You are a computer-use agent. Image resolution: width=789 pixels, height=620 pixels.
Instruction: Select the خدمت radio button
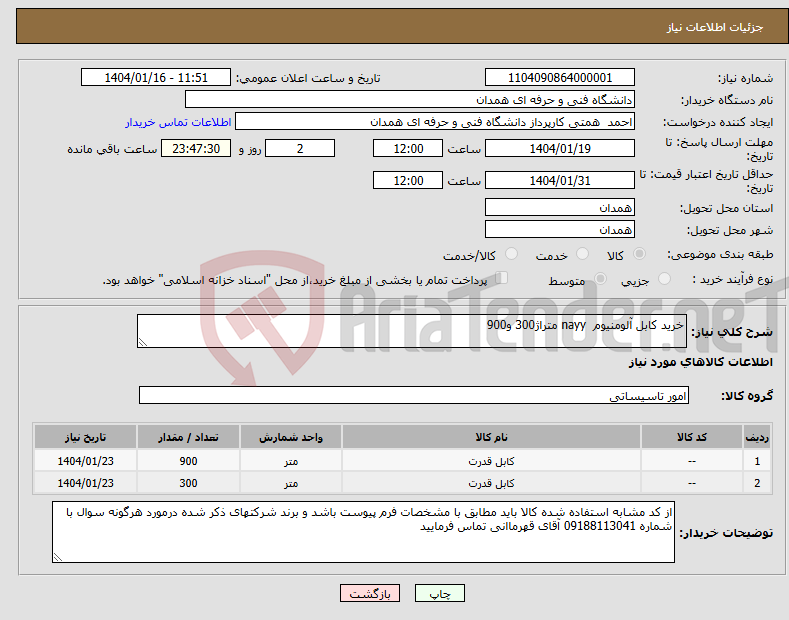[x=582, y=254]
